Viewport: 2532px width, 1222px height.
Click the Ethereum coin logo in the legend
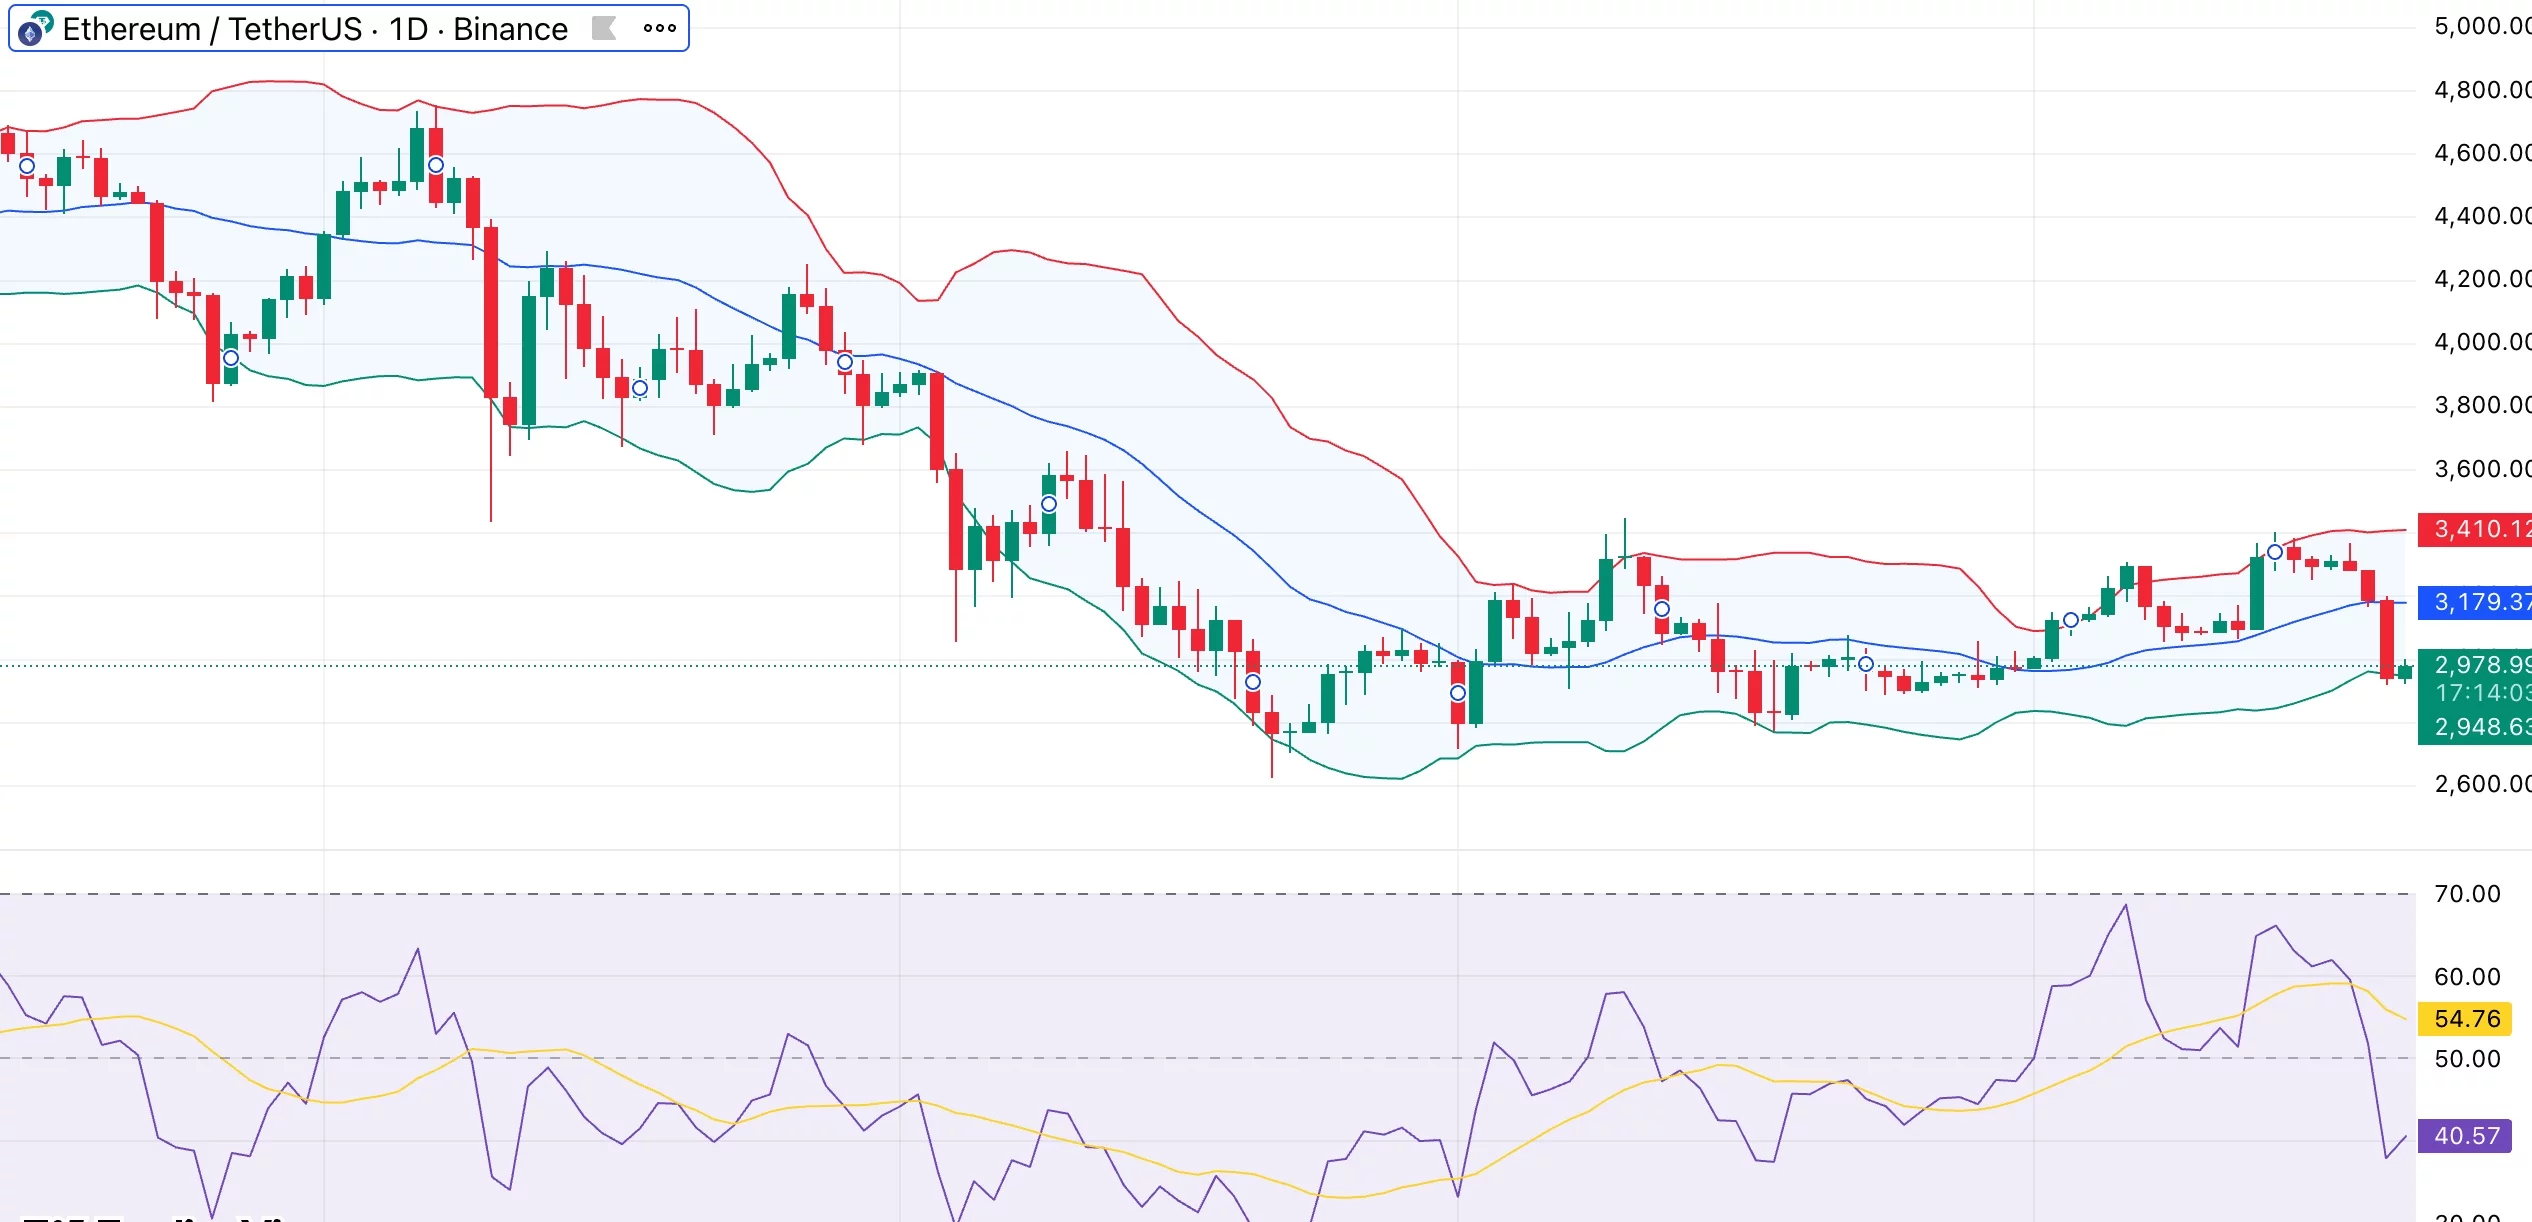33,28
